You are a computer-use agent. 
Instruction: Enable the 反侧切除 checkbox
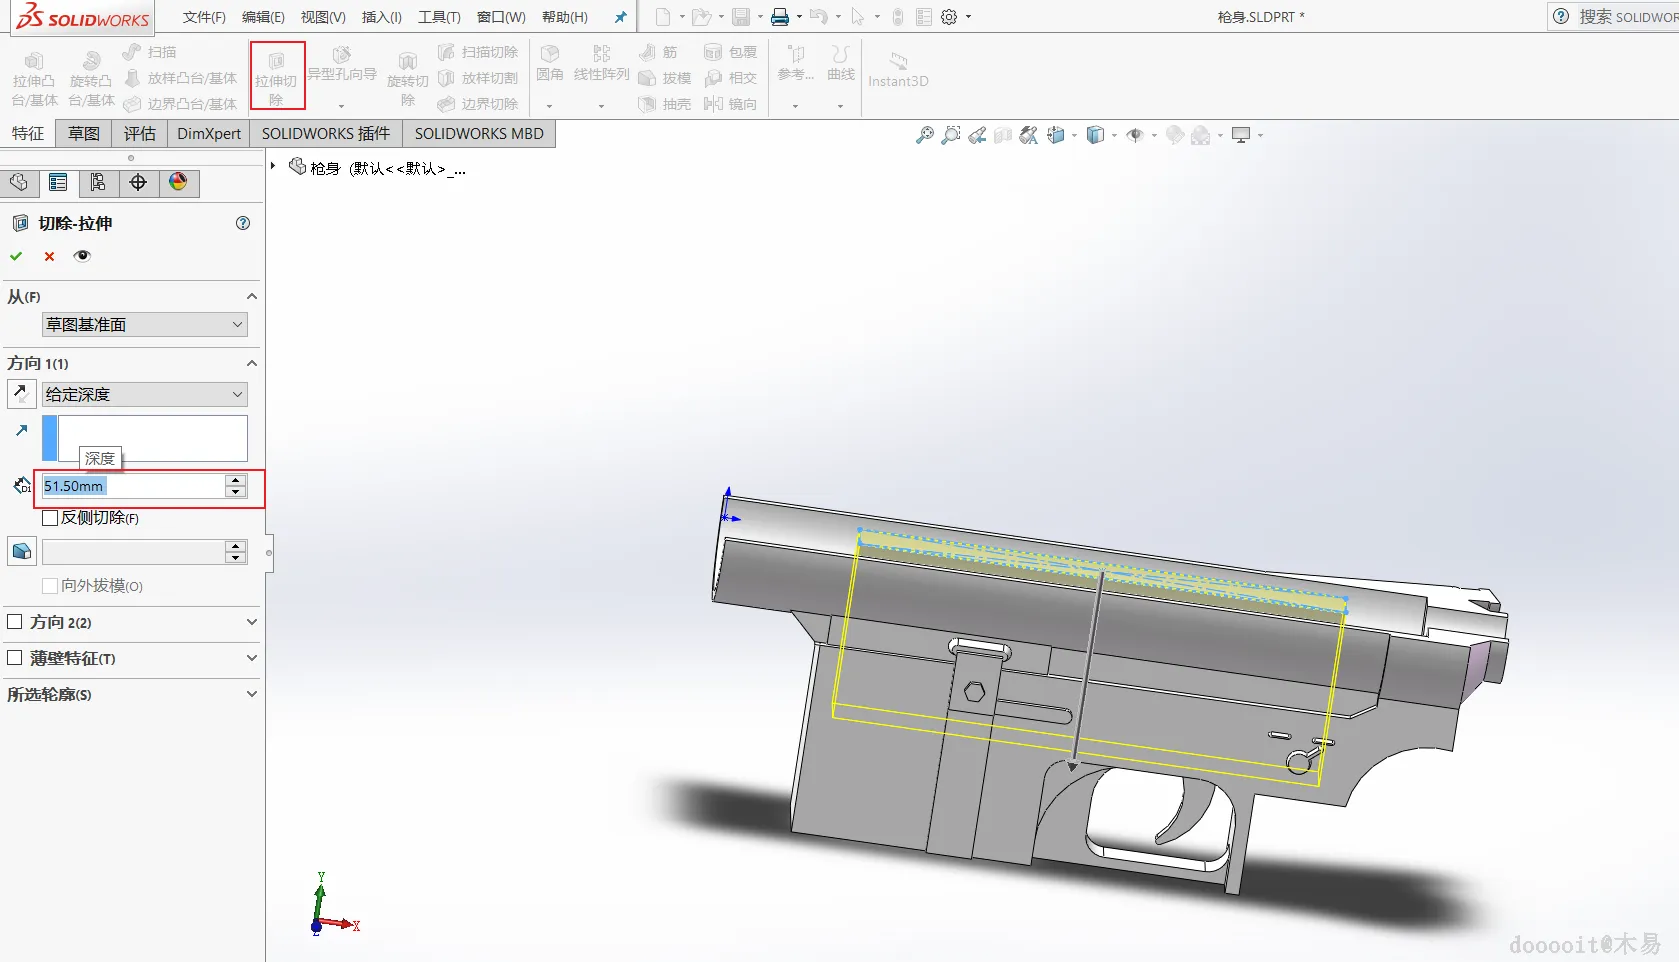coord(50,518)
